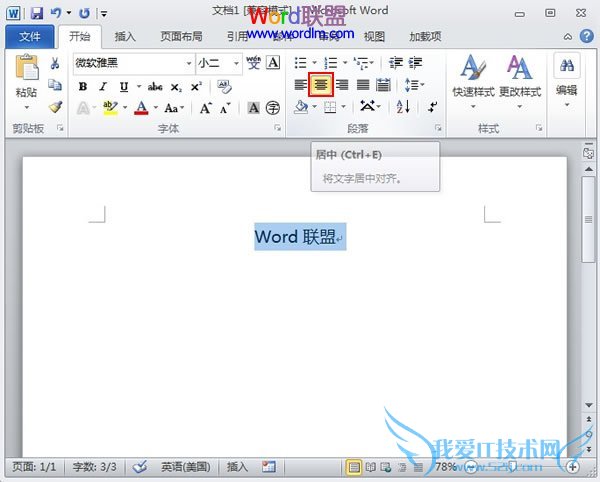Toggle justify alignment button
Viewport: 600px width, 482px height.
(363, 85)
